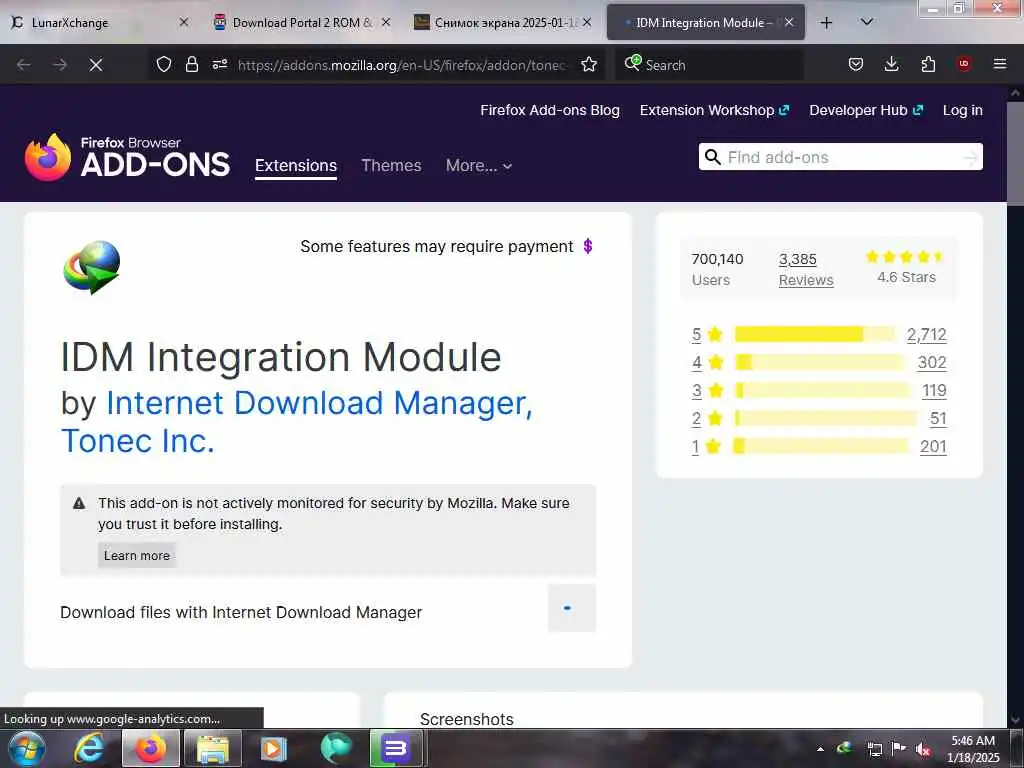Click the purple dollar payment icon

coord(588,246)
